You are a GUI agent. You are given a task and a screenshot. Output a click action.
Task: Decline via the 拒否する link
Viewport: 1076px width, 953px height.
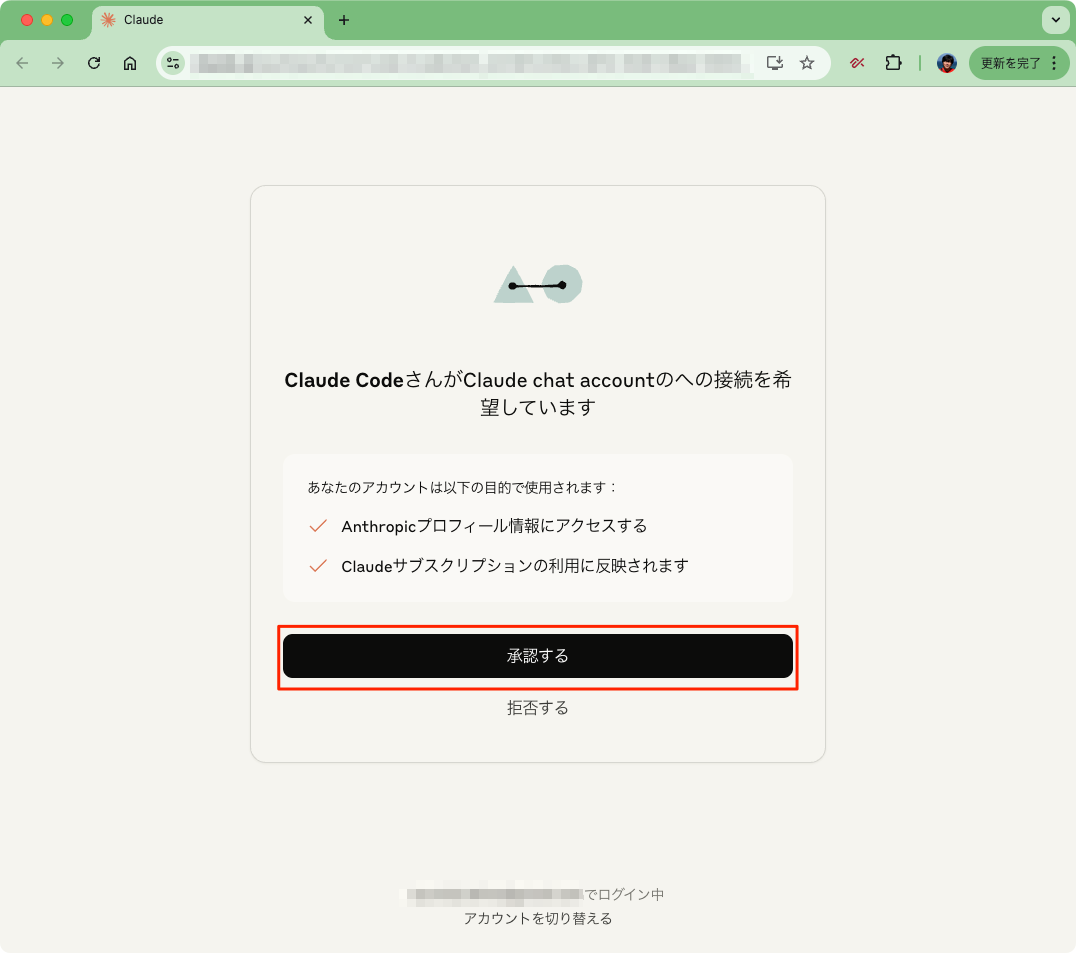click(538, 707)
